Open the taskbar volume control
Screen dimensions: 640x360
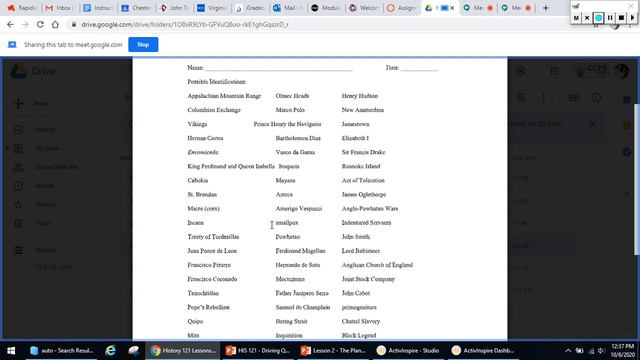pyautogui.click(x=601, y=351)
